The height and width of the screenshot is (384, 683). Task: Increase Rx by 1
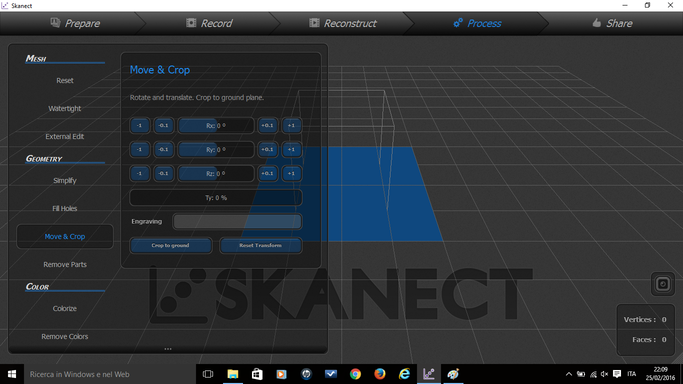point(291,125)
